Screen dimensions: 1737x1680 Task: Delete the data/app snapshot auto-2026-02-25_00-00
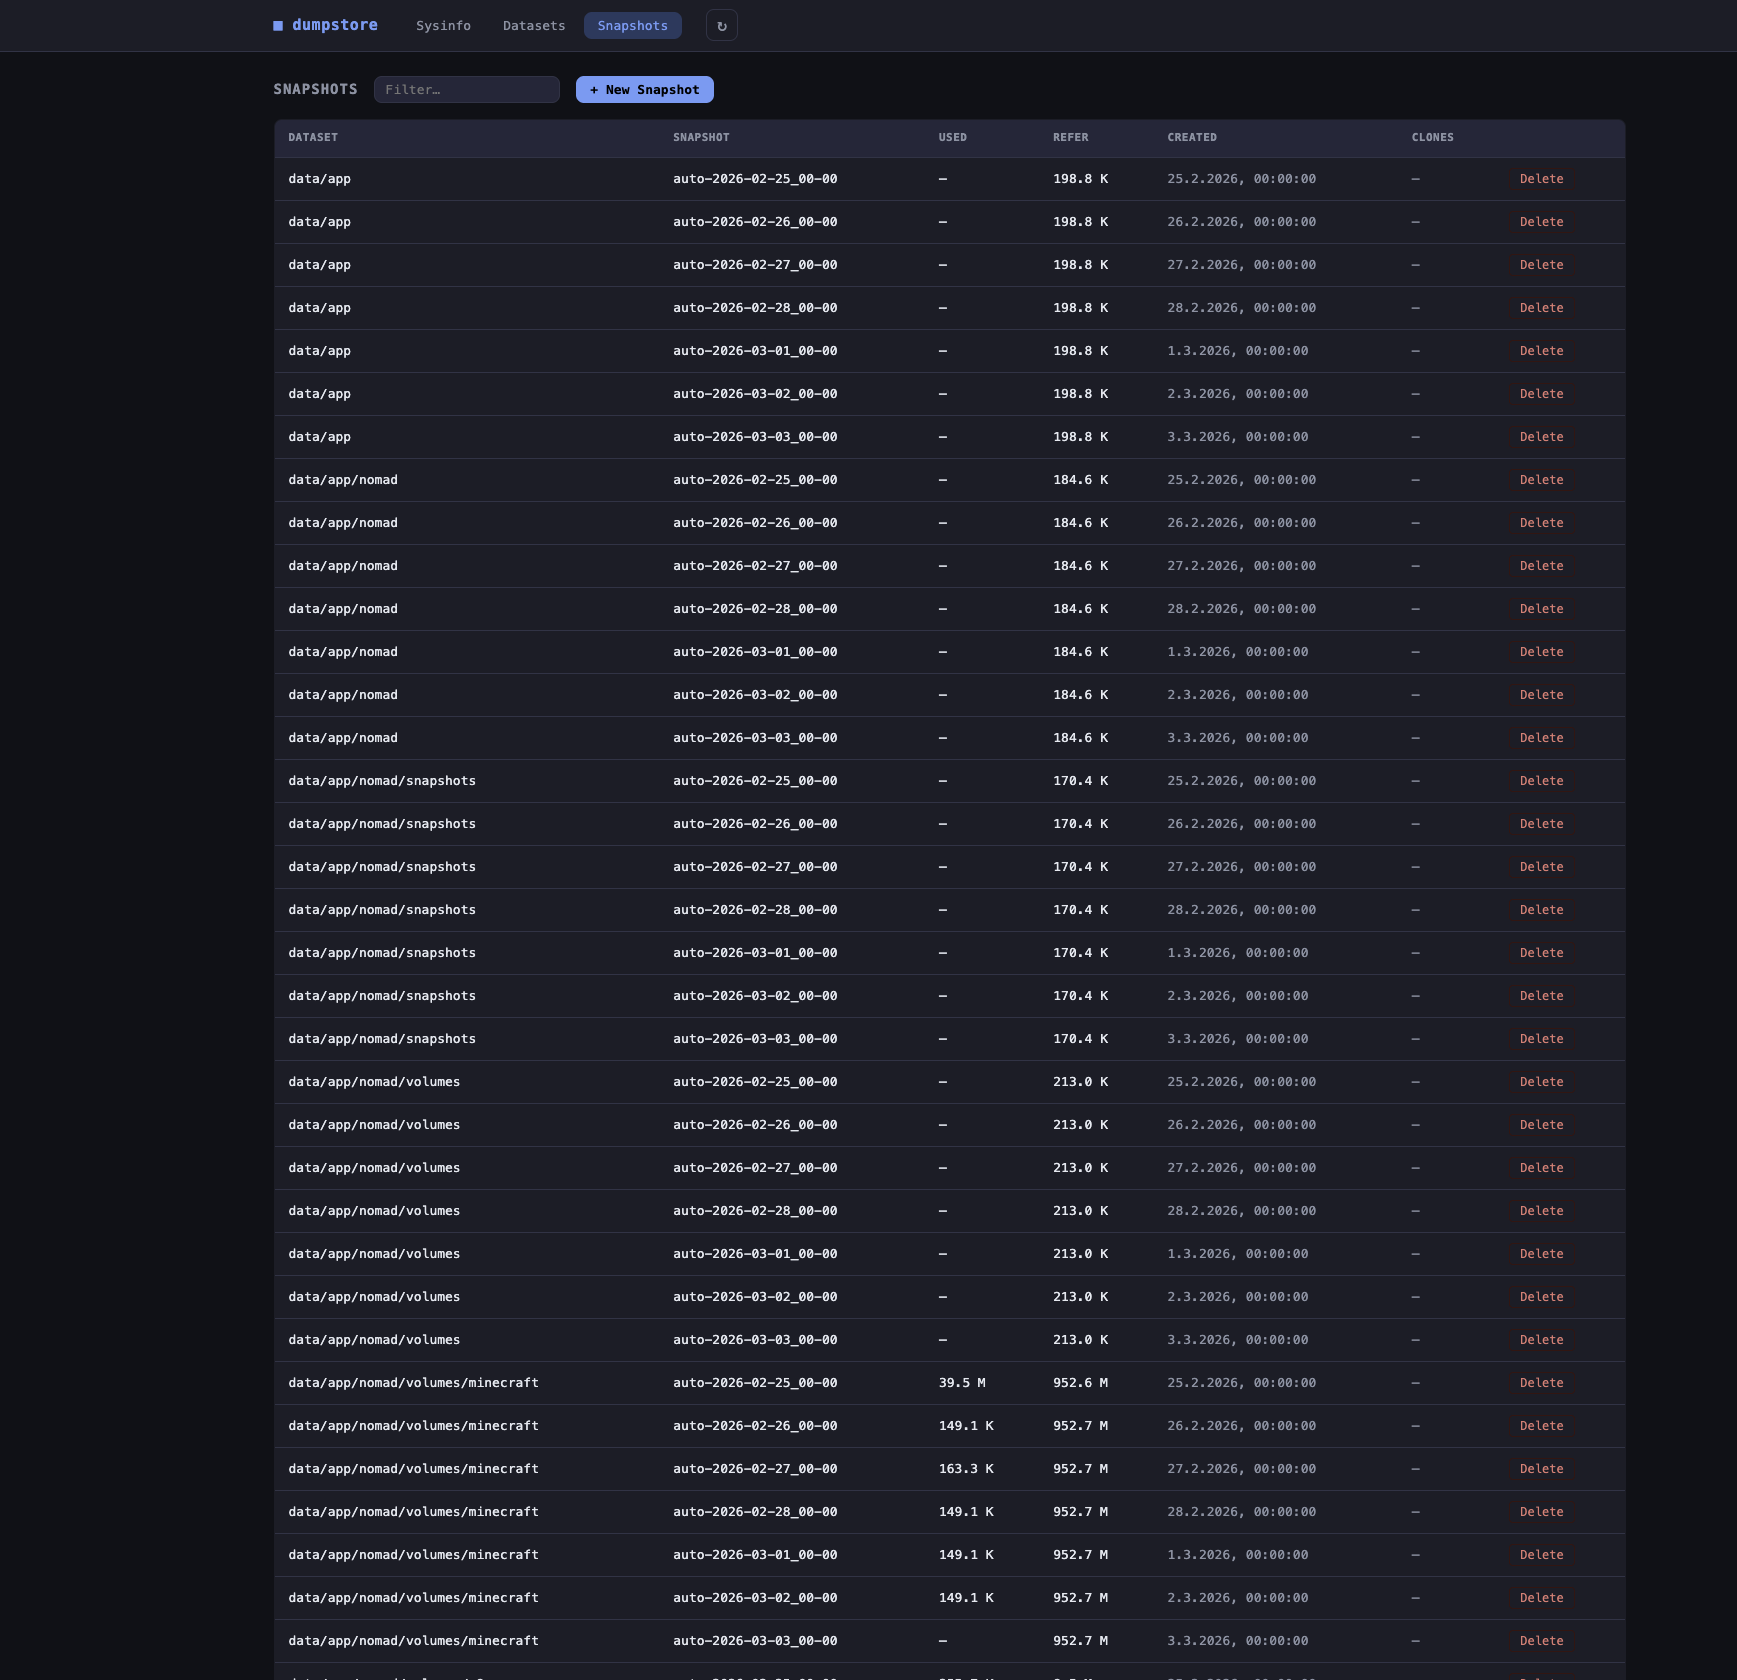click(1541, 179)
